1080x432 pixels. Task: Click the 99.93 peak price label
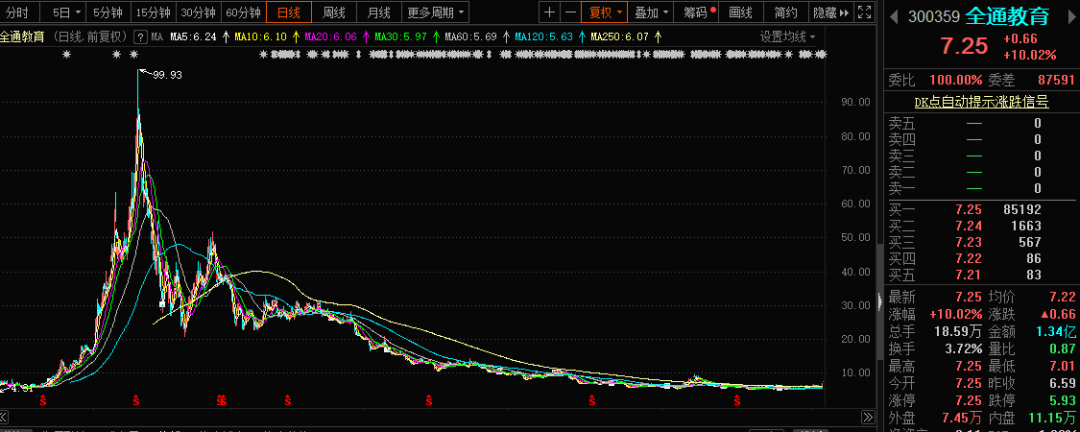(x=167, y=75)
